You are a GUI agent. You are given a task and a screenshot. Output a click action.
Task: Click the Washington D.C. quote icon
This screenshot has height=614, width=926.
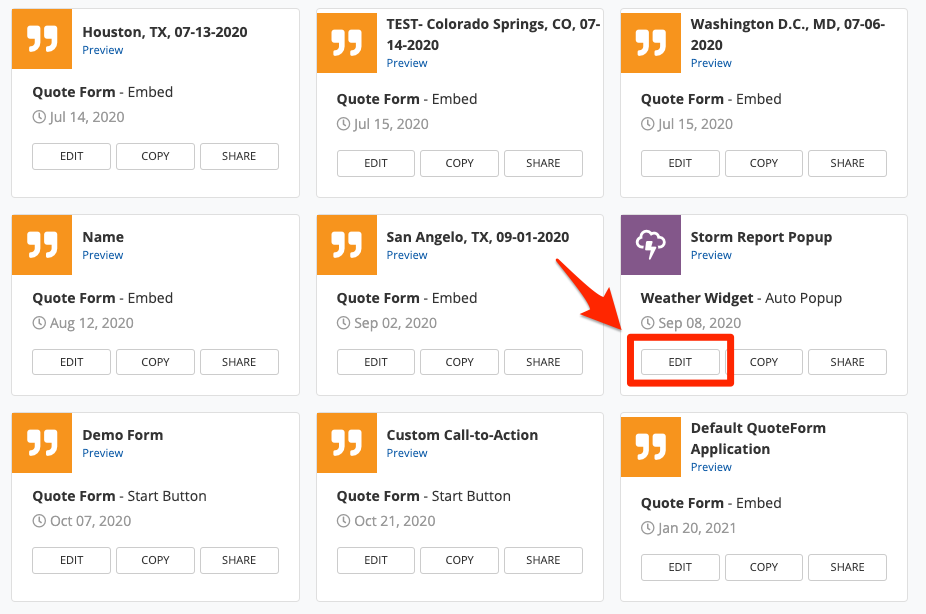coord(650,43)
